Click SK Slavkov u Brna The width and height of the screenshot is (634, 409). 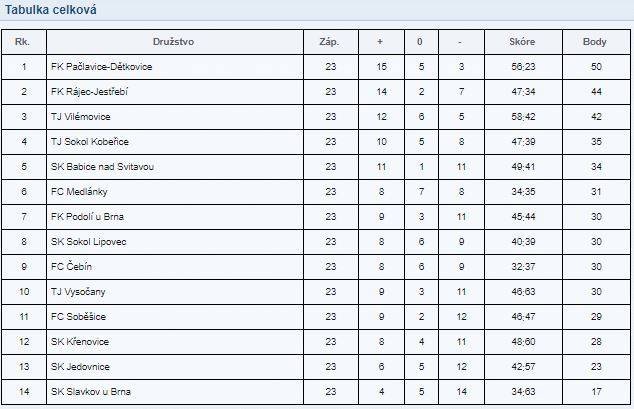(x=91, y=392)
